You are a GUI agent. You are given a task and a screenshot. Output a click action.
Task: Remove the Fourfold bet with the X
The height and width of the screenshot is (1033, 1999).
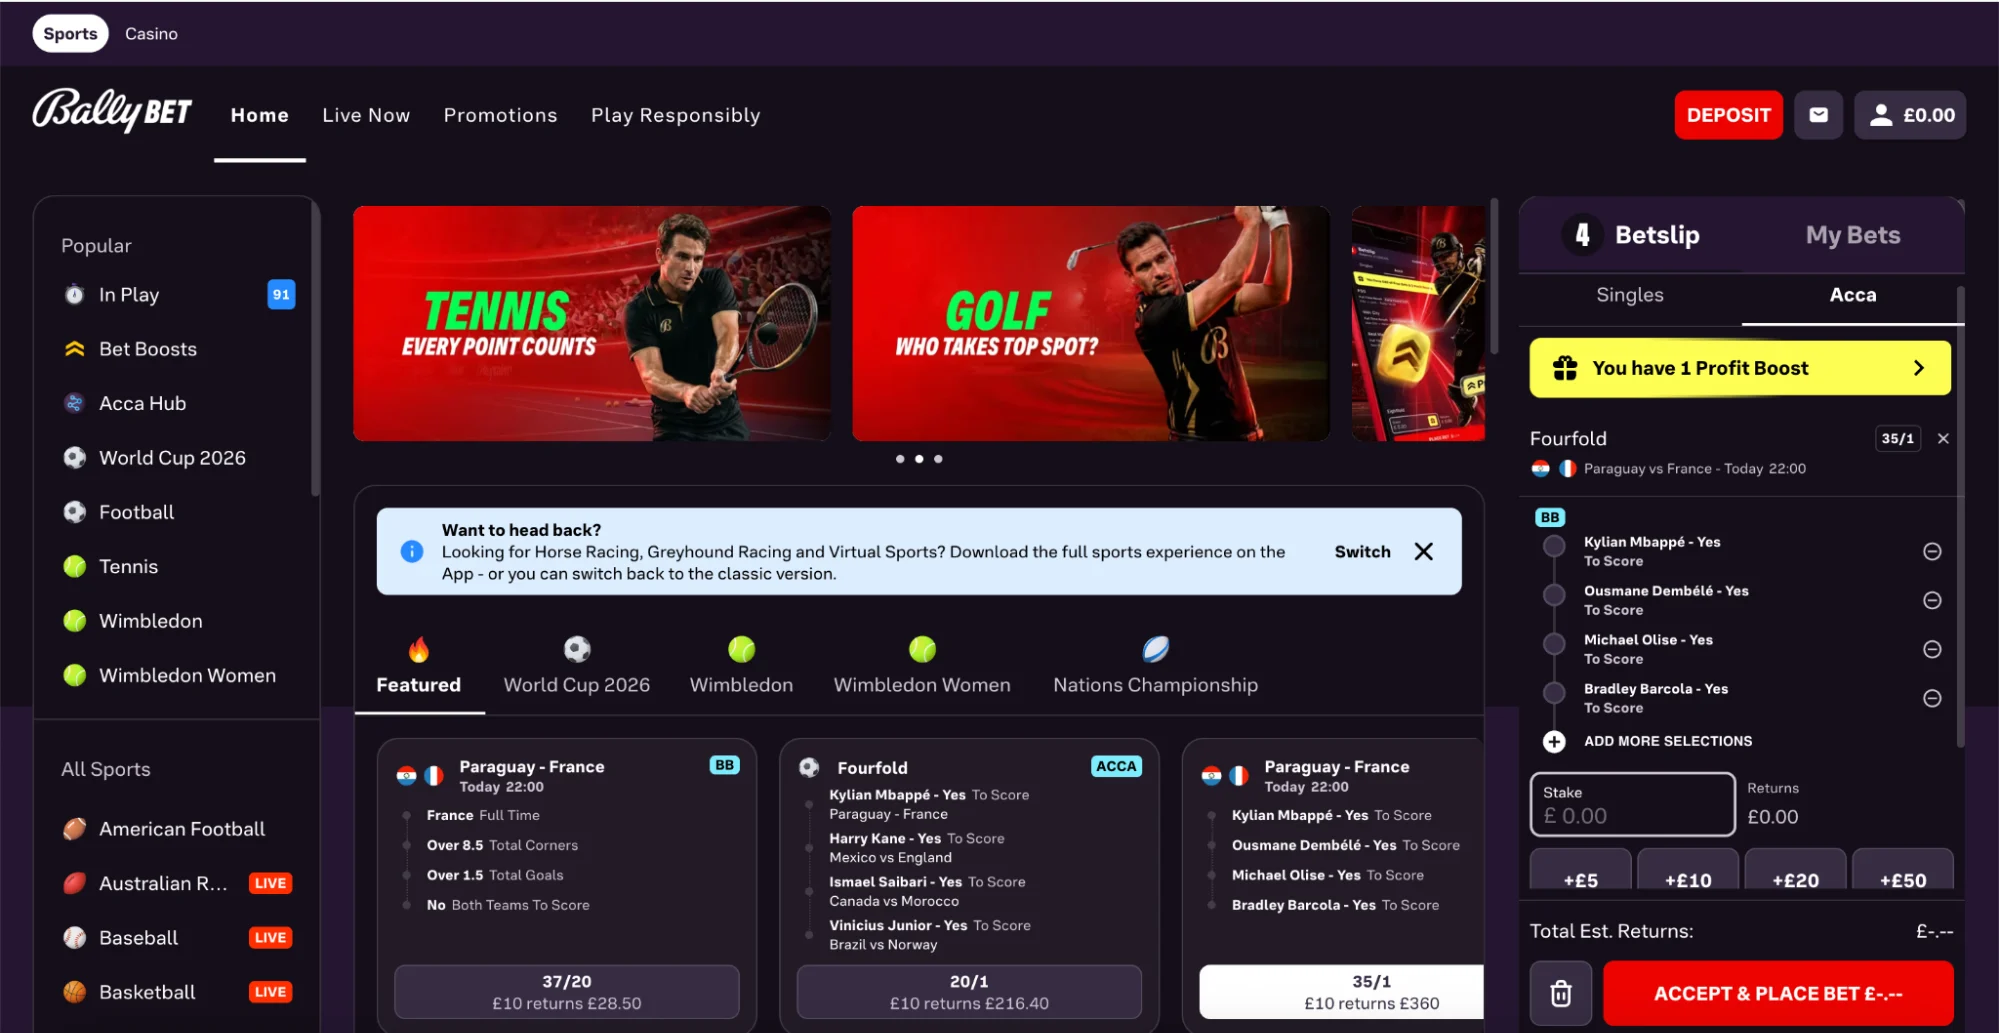1943,439
